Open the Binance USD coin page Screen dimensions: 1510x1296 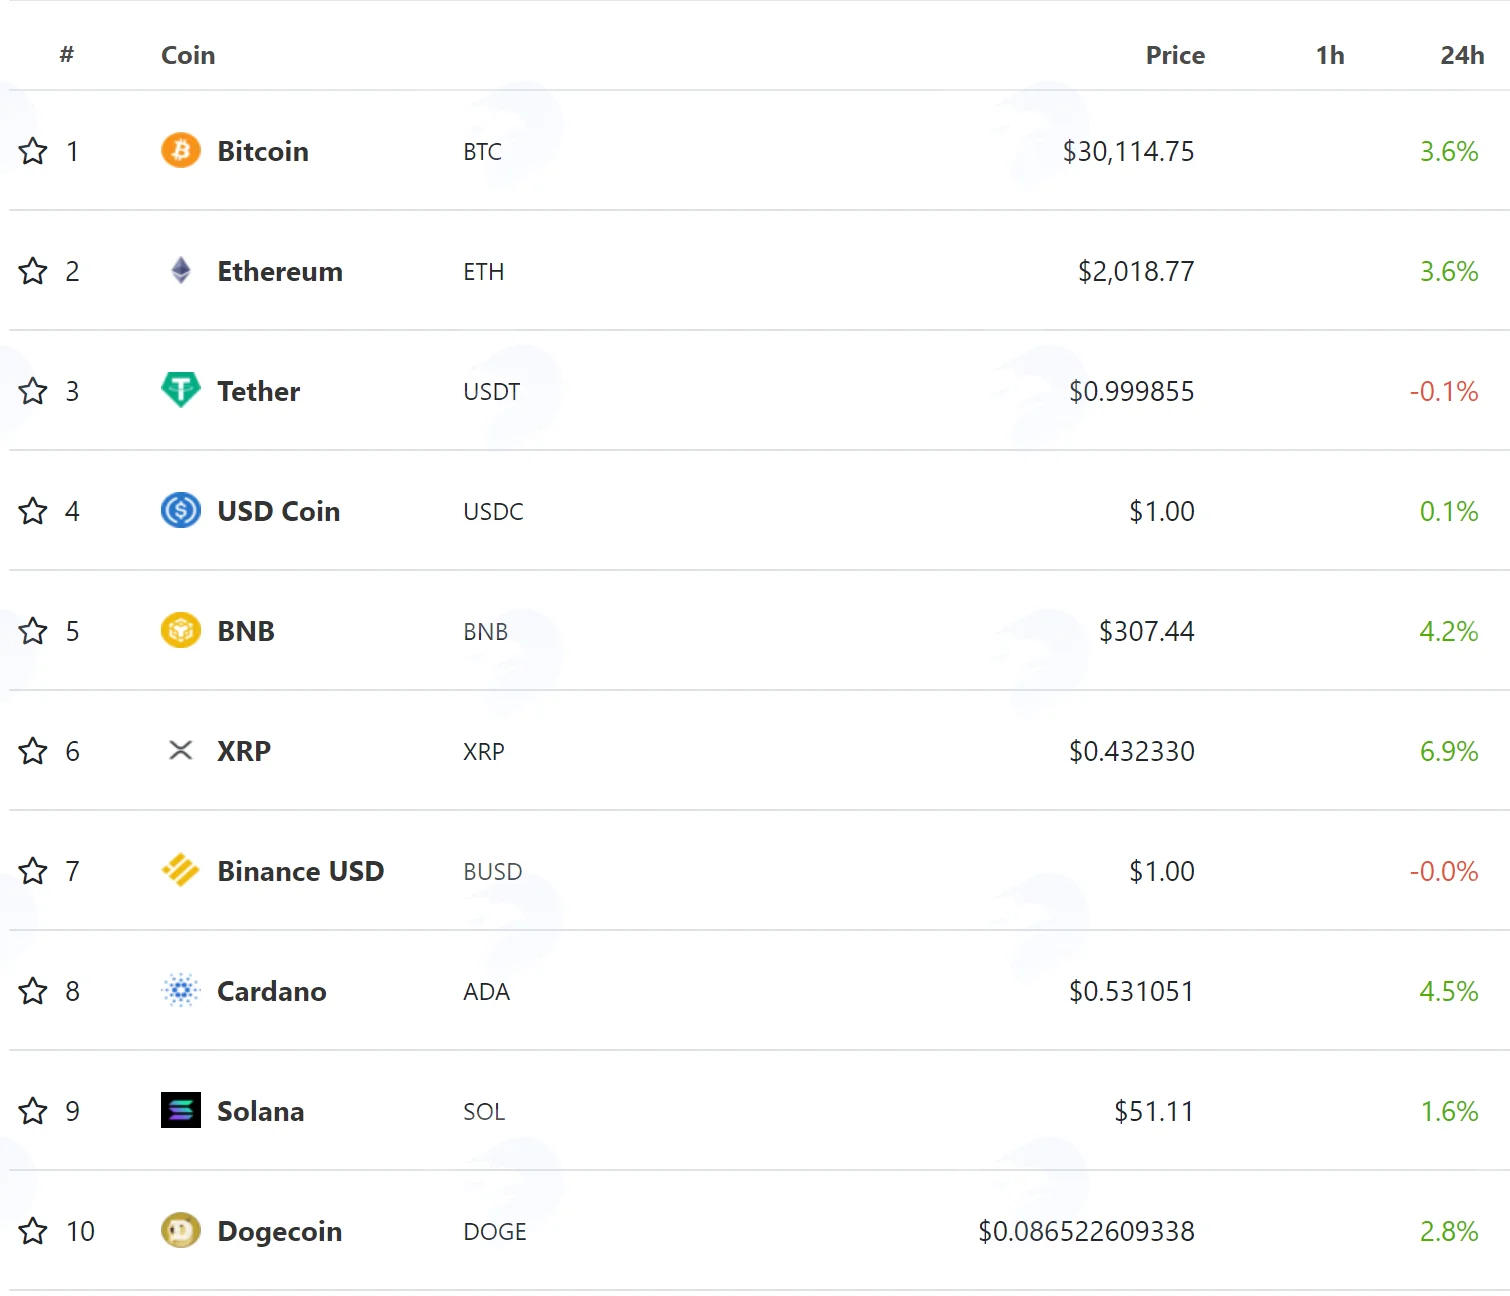301,871
